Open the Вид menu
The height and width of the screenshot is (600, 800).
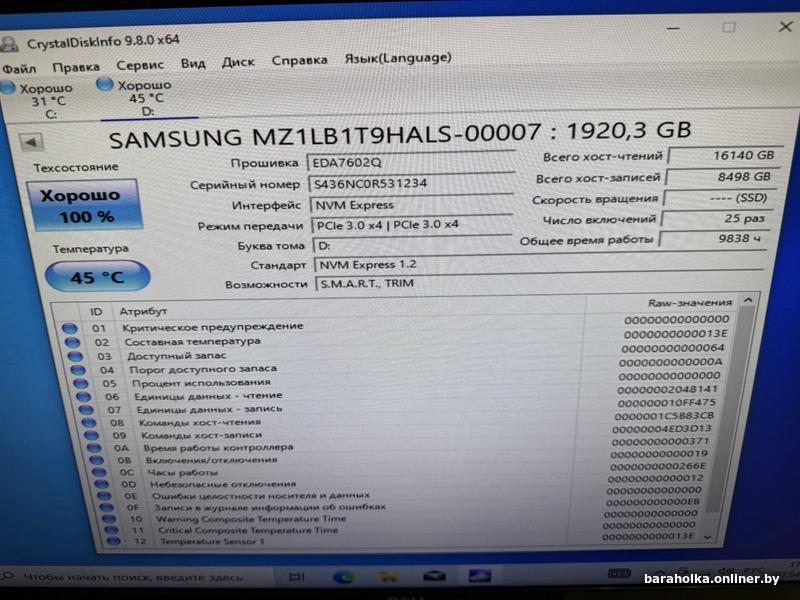(x=193, y=64)
